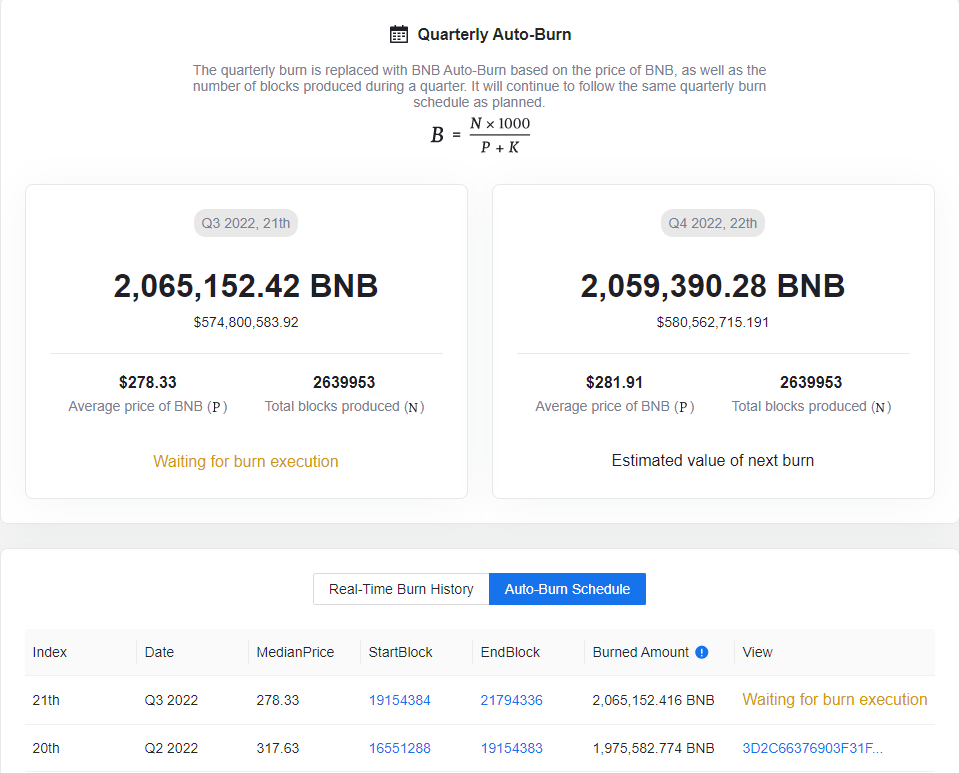Click the 2,065,152.416 BNB burned amount
Screen dimensions: 959x773
coord(653,700)
